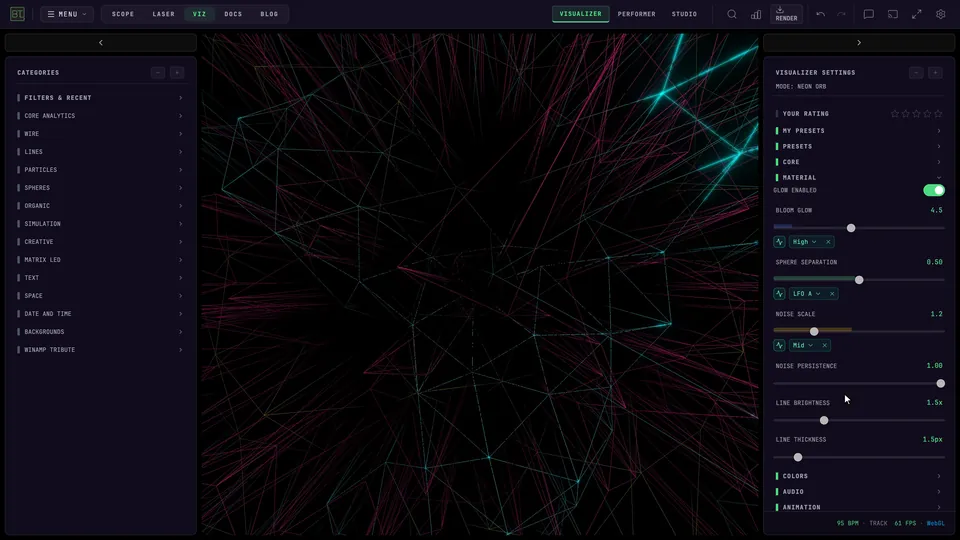Expand all Visualizer Settings with plus button
Viewport: 960px width, 540px height.
click(935, 73)
